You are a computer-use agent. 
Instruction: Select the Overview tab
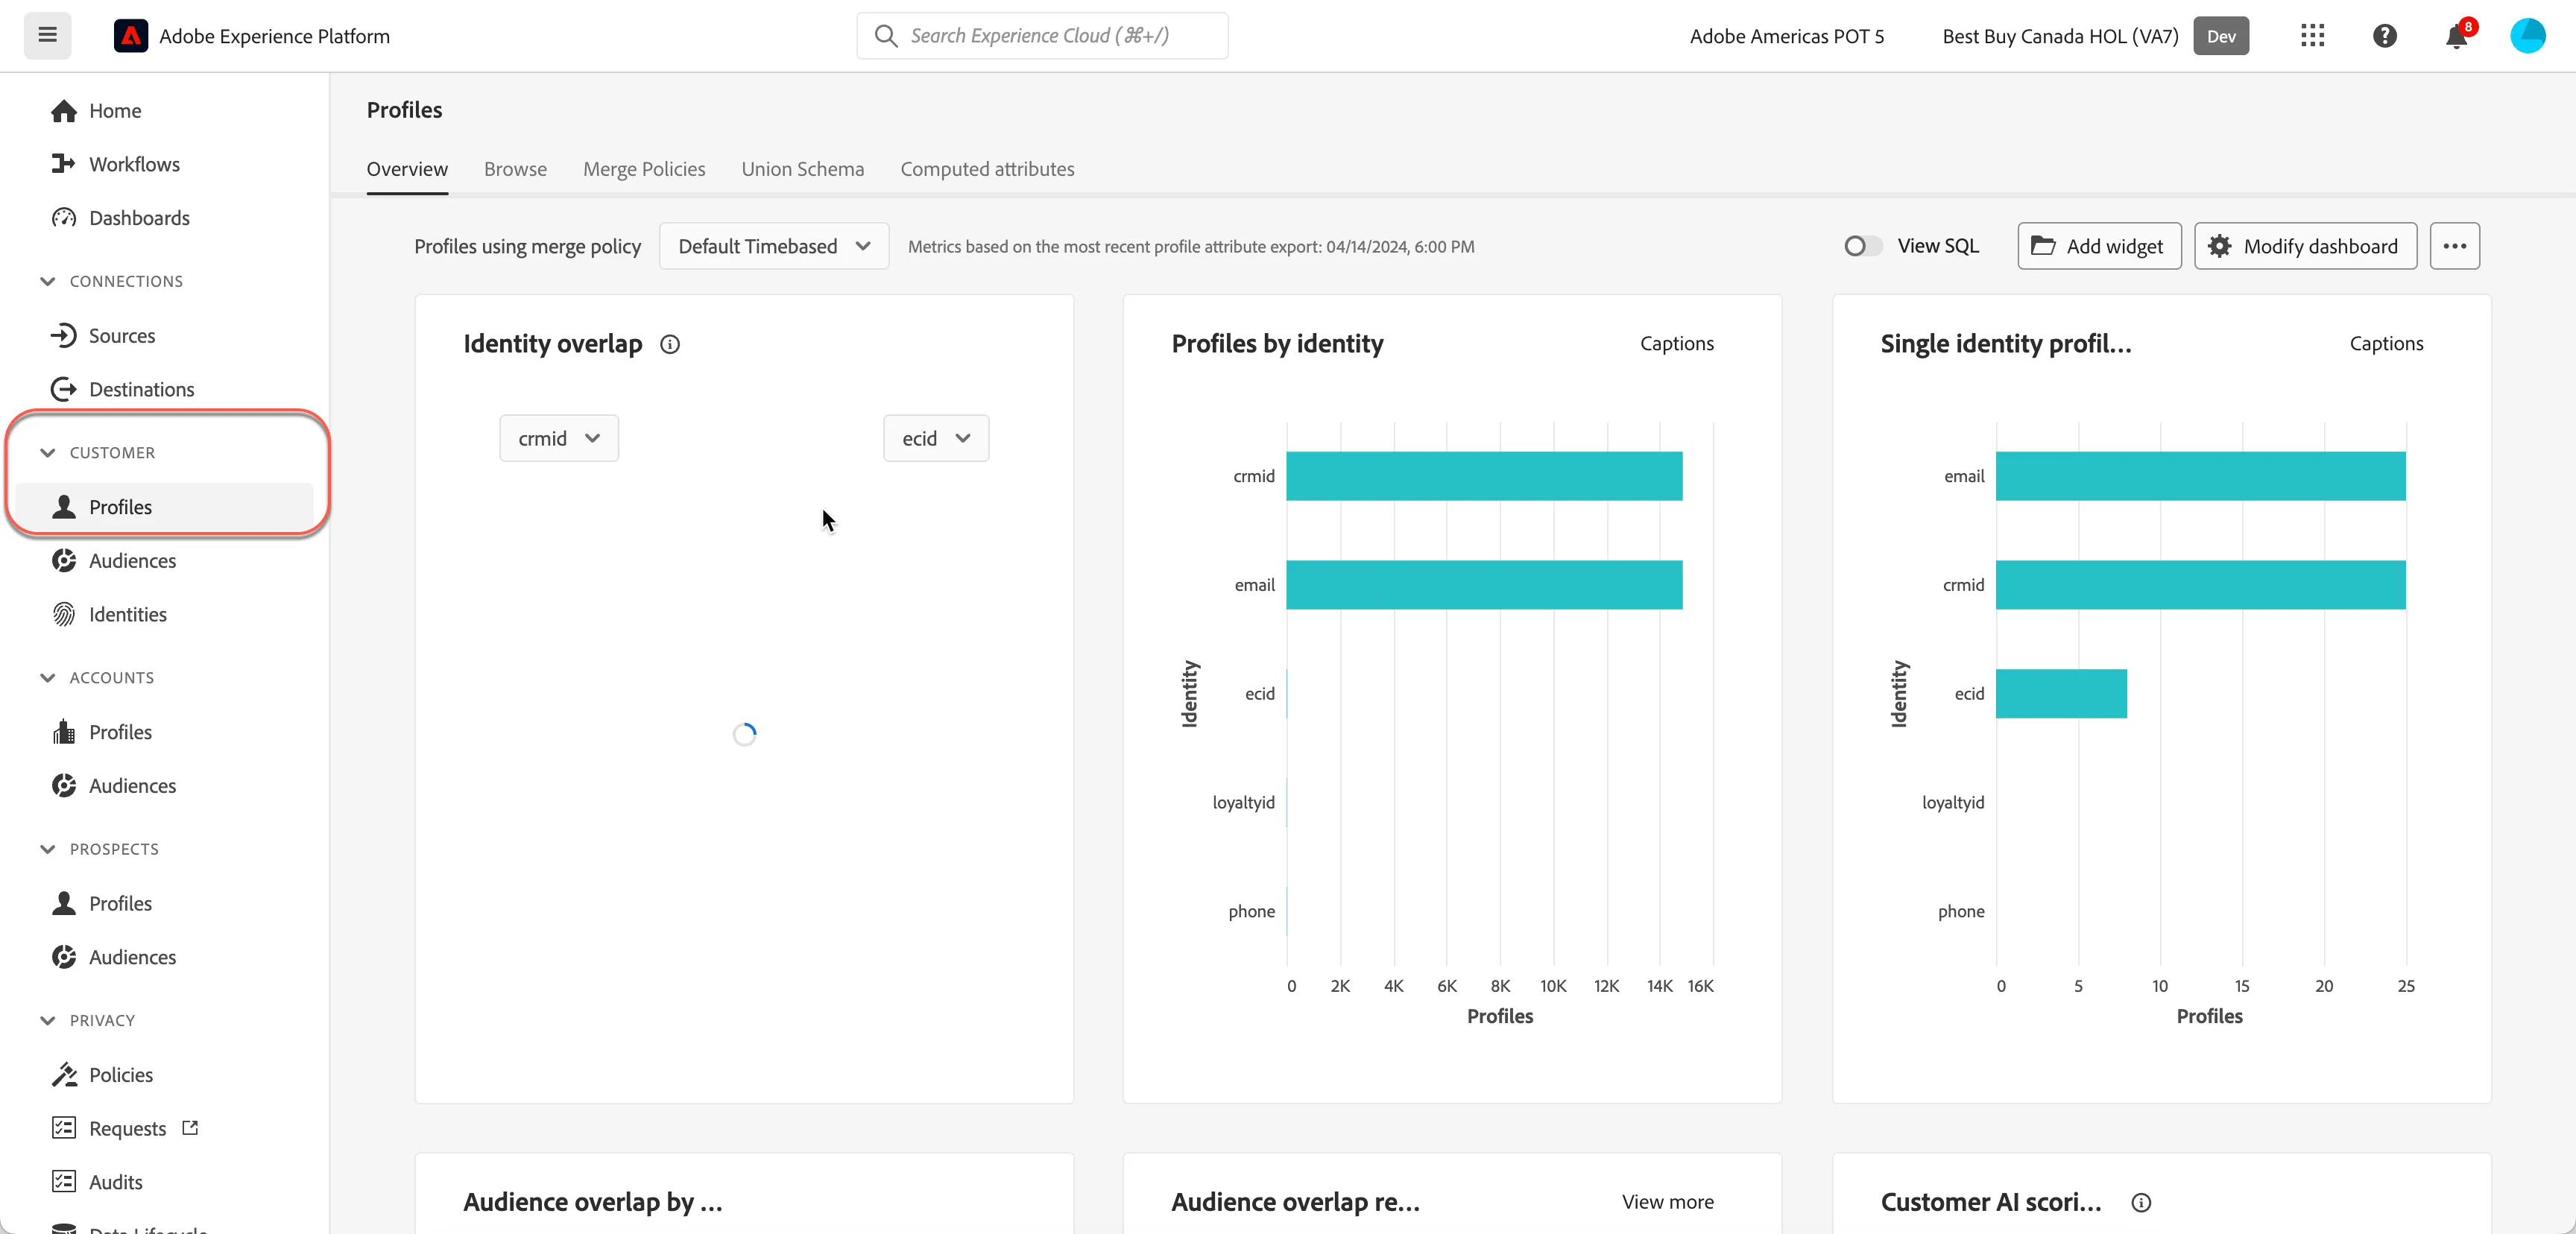pos(407,169)
